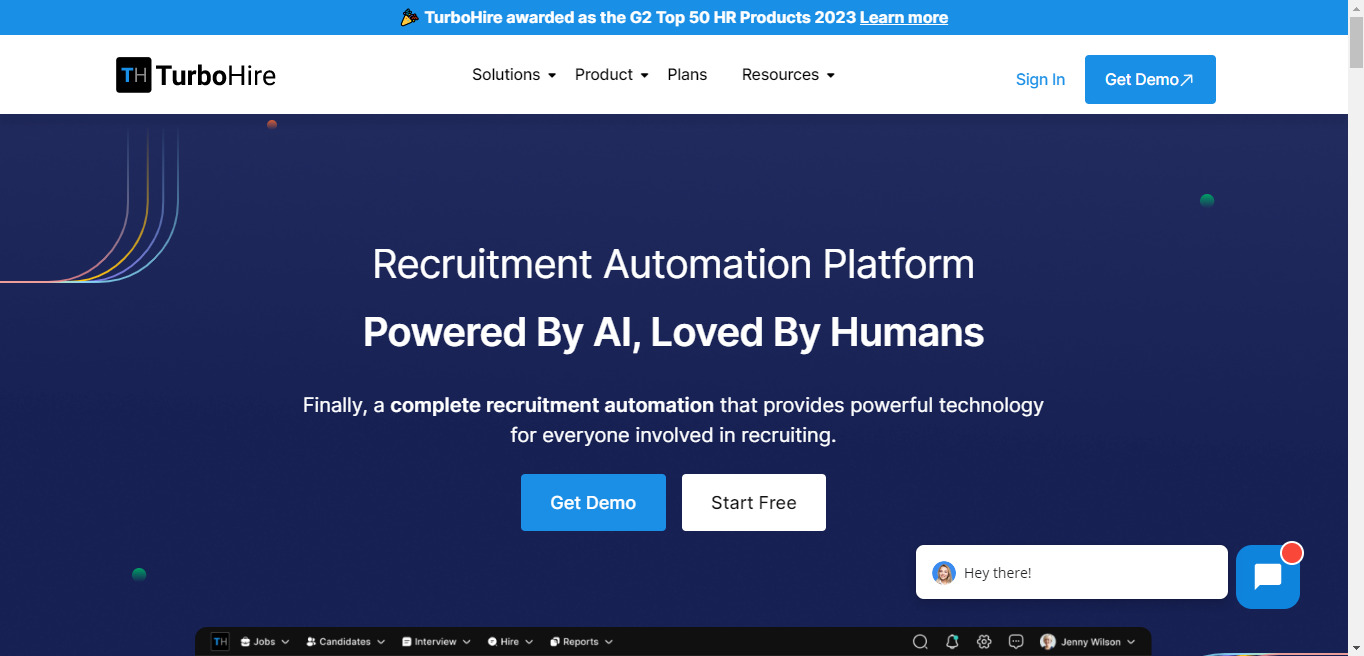Image resolution: width=1364 pixels, height=656 pixels.
Task: Click the Sign In link
Action: tap(1040, 80)
